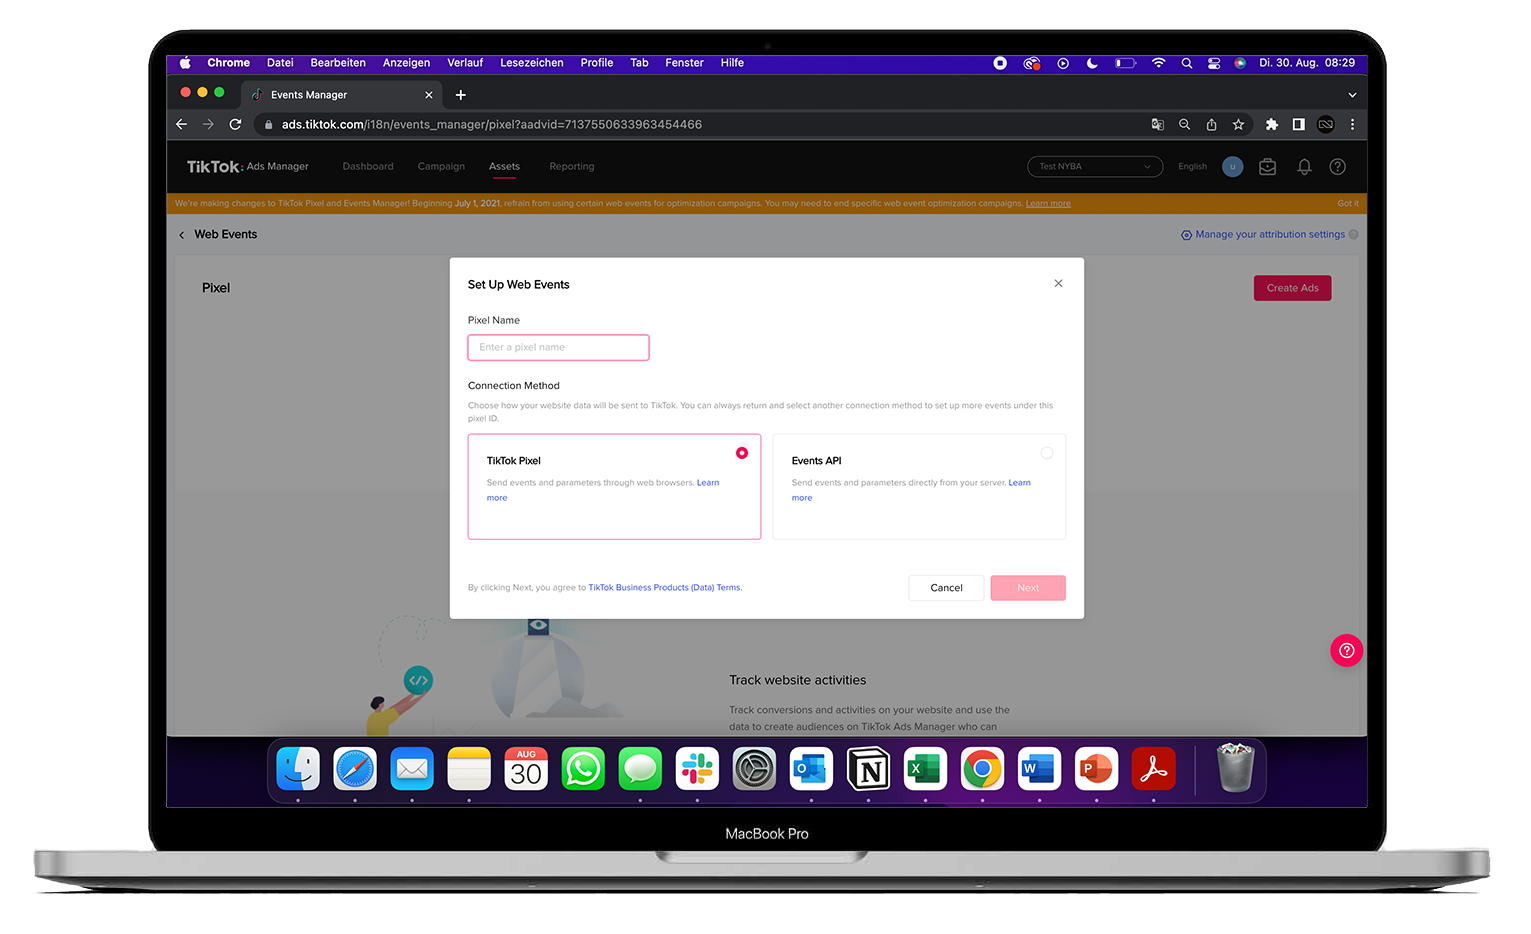Image resolution: width=1531 pixels, height=934 pixels.
Task: Select the Events API radio option
Action: (x=1047, y=453)
